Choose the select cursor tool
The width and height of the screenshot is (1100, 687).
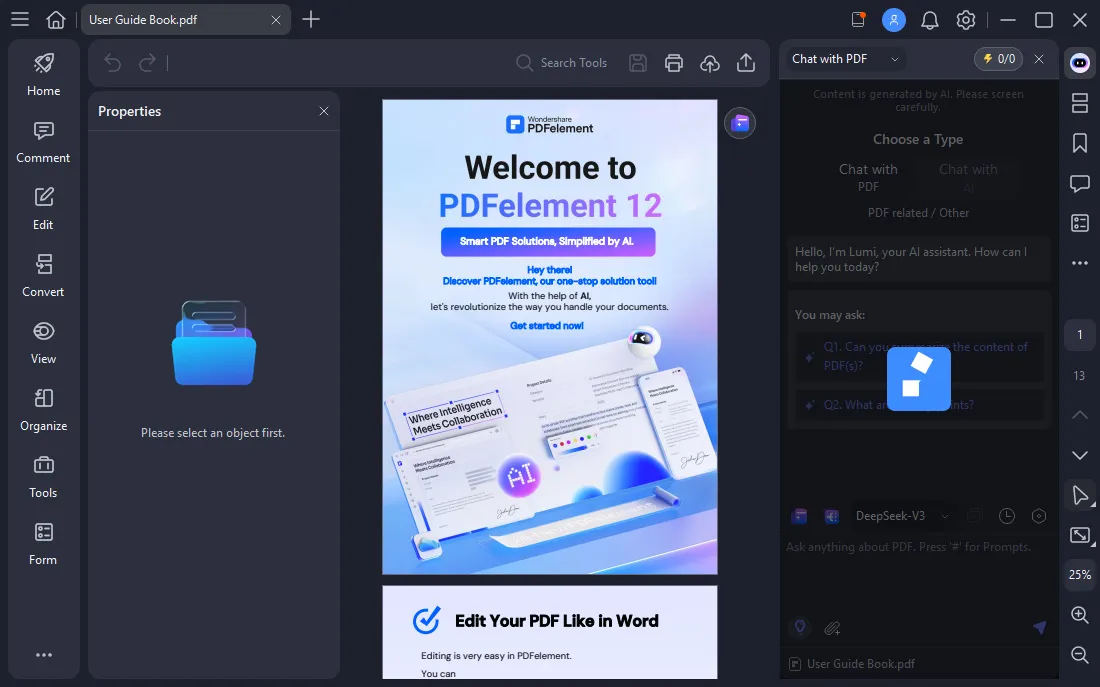(1080, 495)
